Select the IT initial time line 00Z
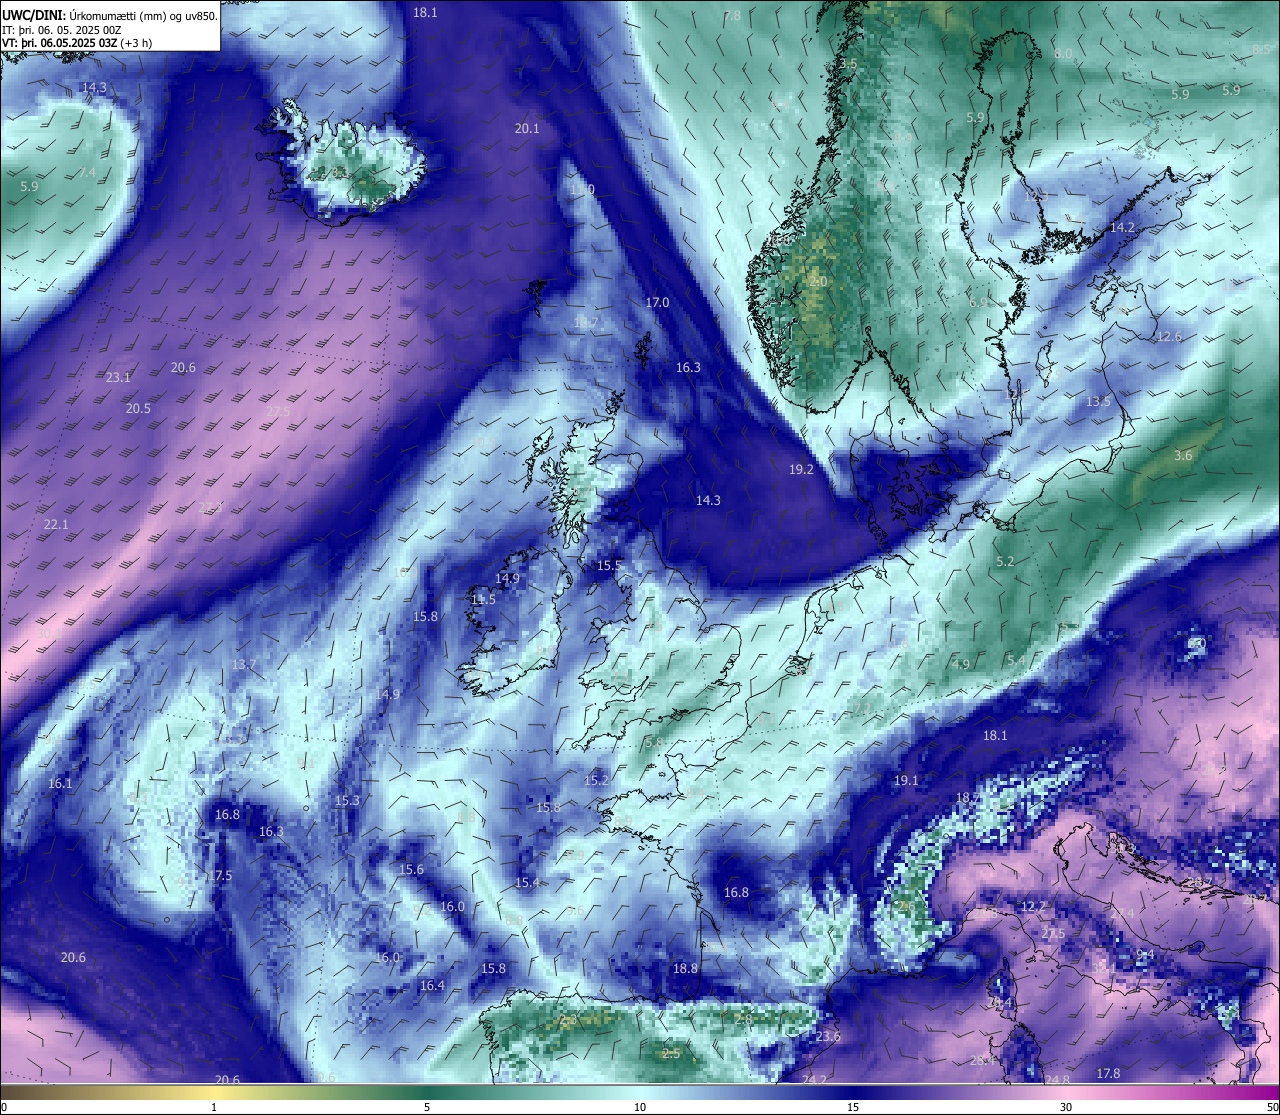Image resolution: width=1280 pixels, height=1115 pixels. (62, 29)
